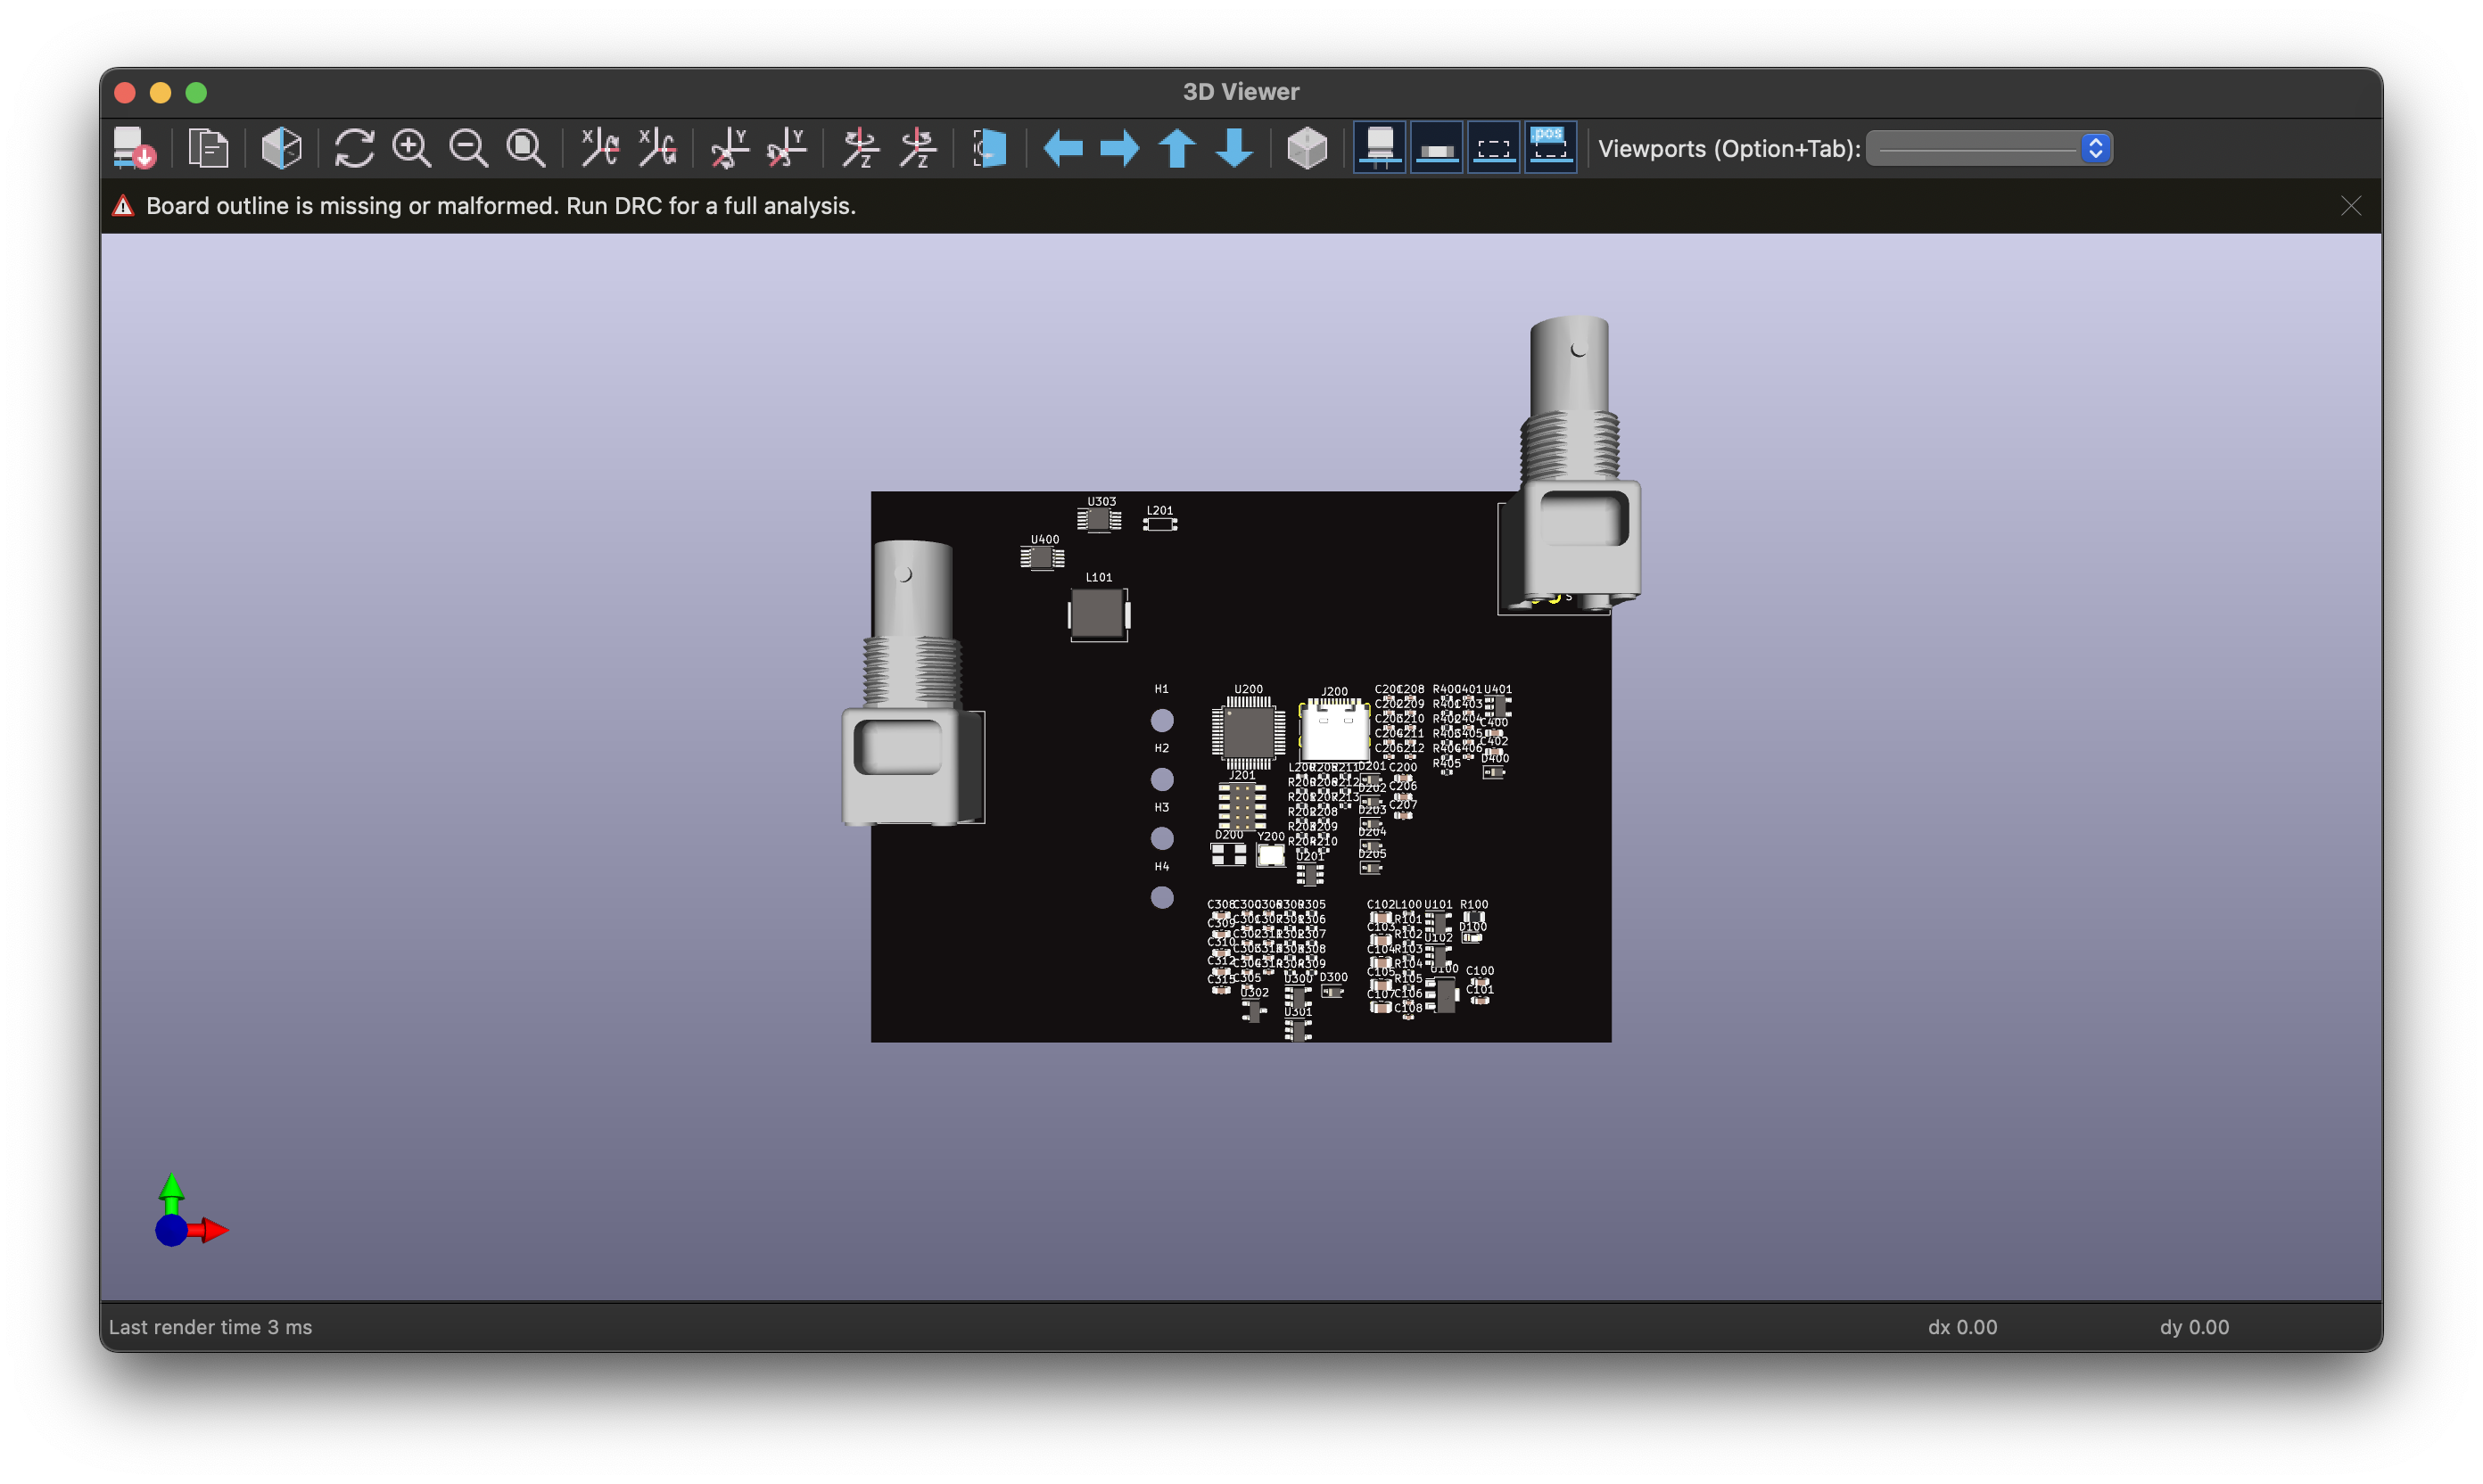
Task: Open the Viewports dropdown
Action: point(1978,148)
